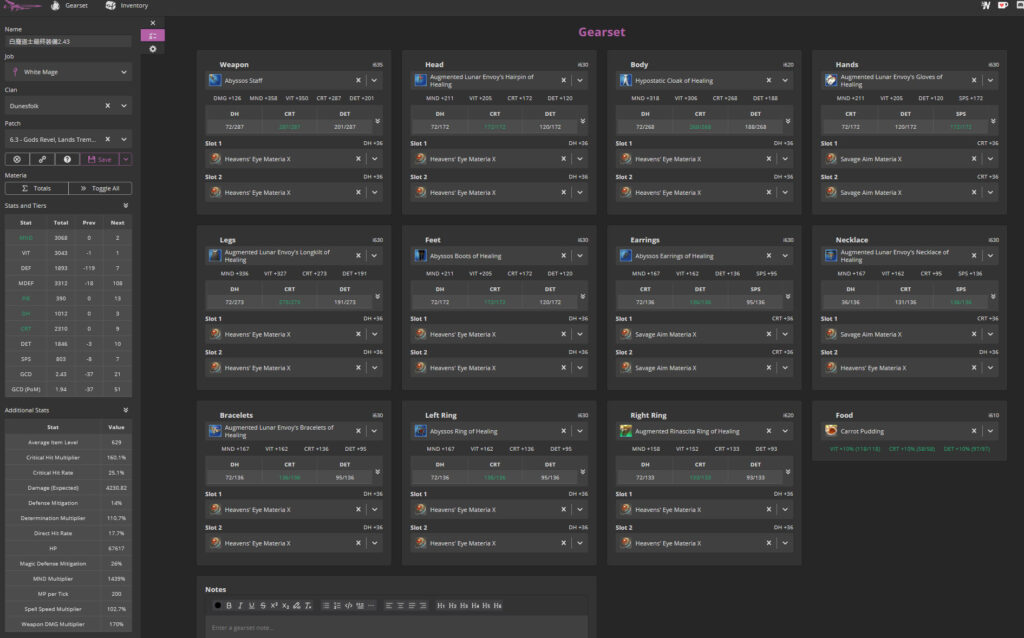Toggle the highlighted pink side panel button
The image size is (1024, 638).
pyautogui.click(x=153, y=35)
